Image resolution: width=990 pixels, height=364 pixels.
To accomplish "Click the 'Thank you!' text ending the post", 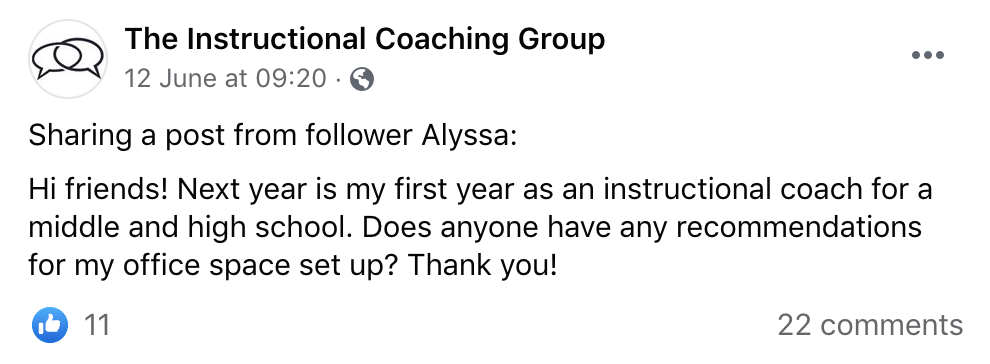I will tap(482, 265).
